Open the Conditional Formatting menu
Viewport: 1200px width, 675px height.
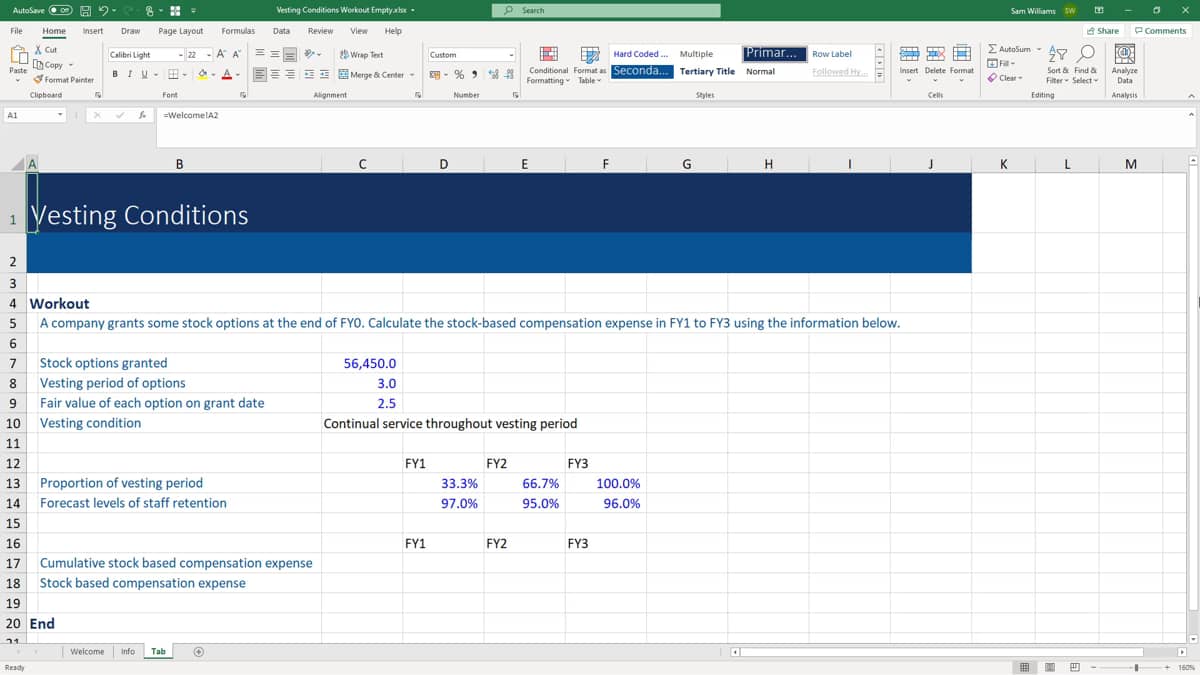(x=548, y=63)
